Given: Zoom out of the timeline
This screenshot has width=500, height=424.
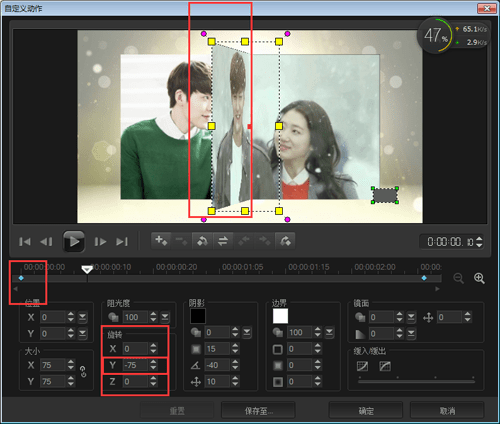Looking at the screenshot, I should pyautogui.click(x=459, y=278).
